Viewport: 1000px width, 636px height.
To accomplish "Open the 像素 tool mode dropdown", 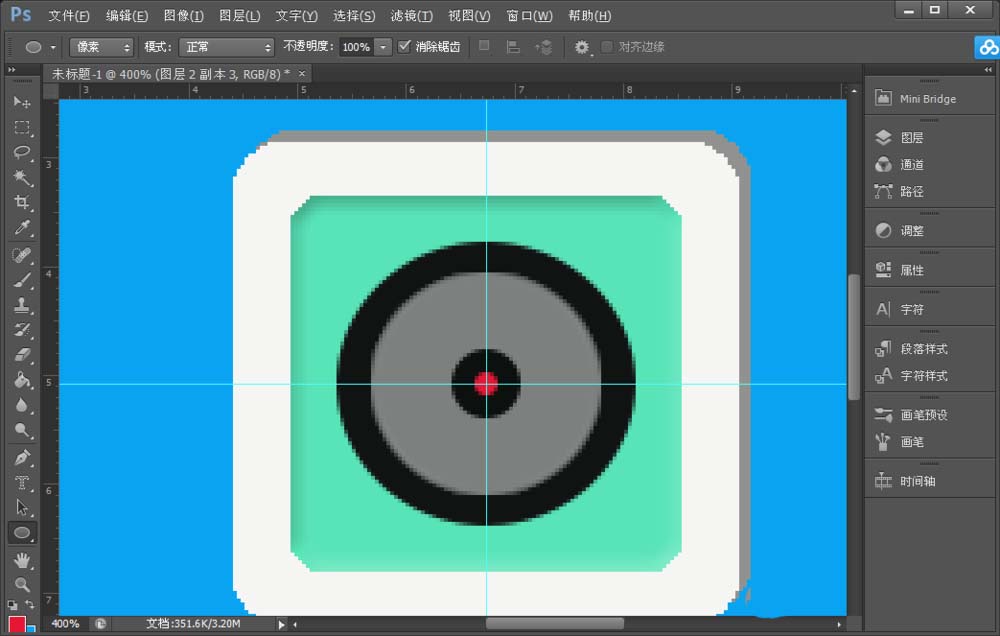I will coord(101,47).
